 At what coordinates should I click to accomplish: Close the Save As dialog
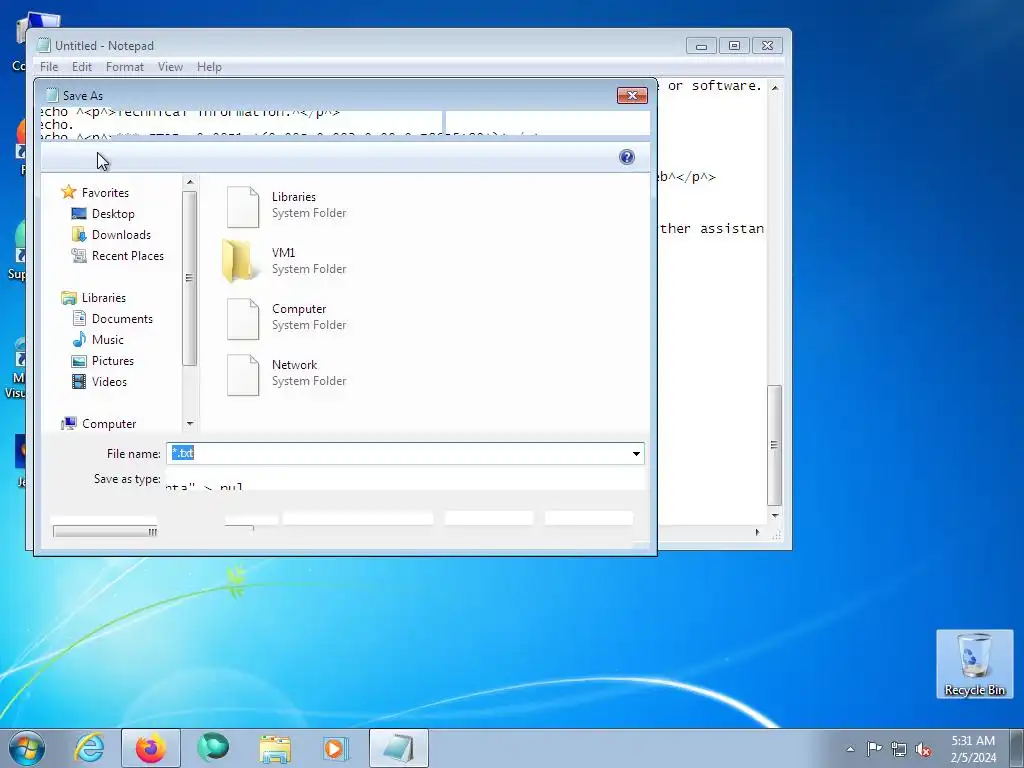click(632, 95)
